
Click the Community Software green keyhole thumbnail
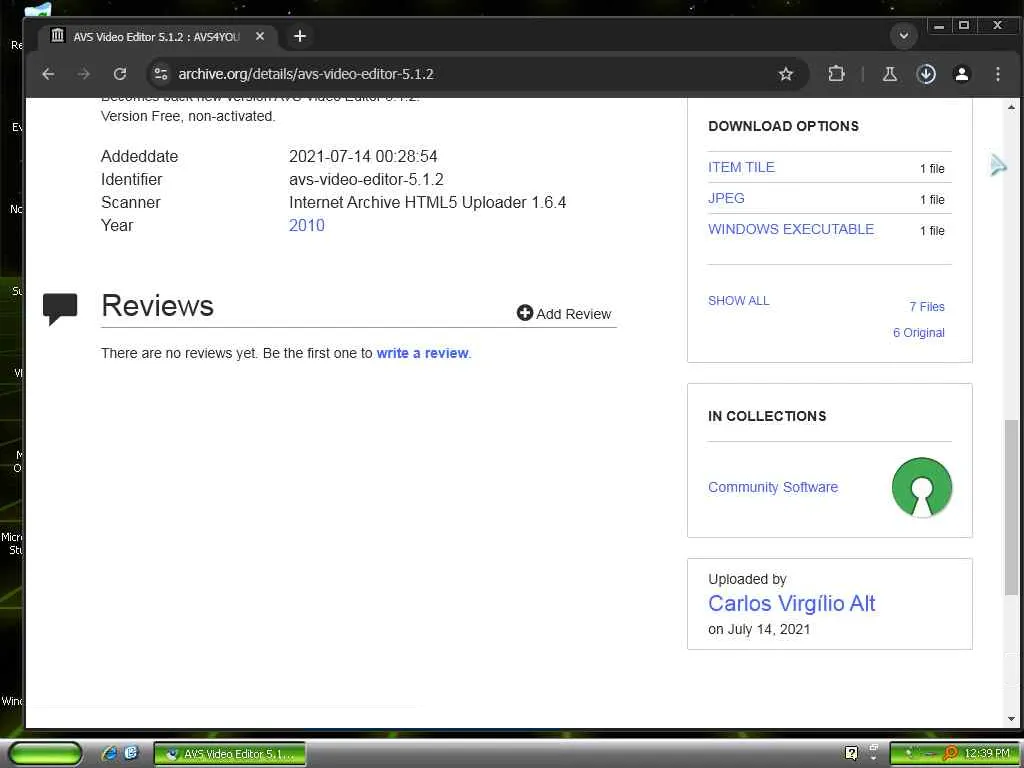click(921, 487)
